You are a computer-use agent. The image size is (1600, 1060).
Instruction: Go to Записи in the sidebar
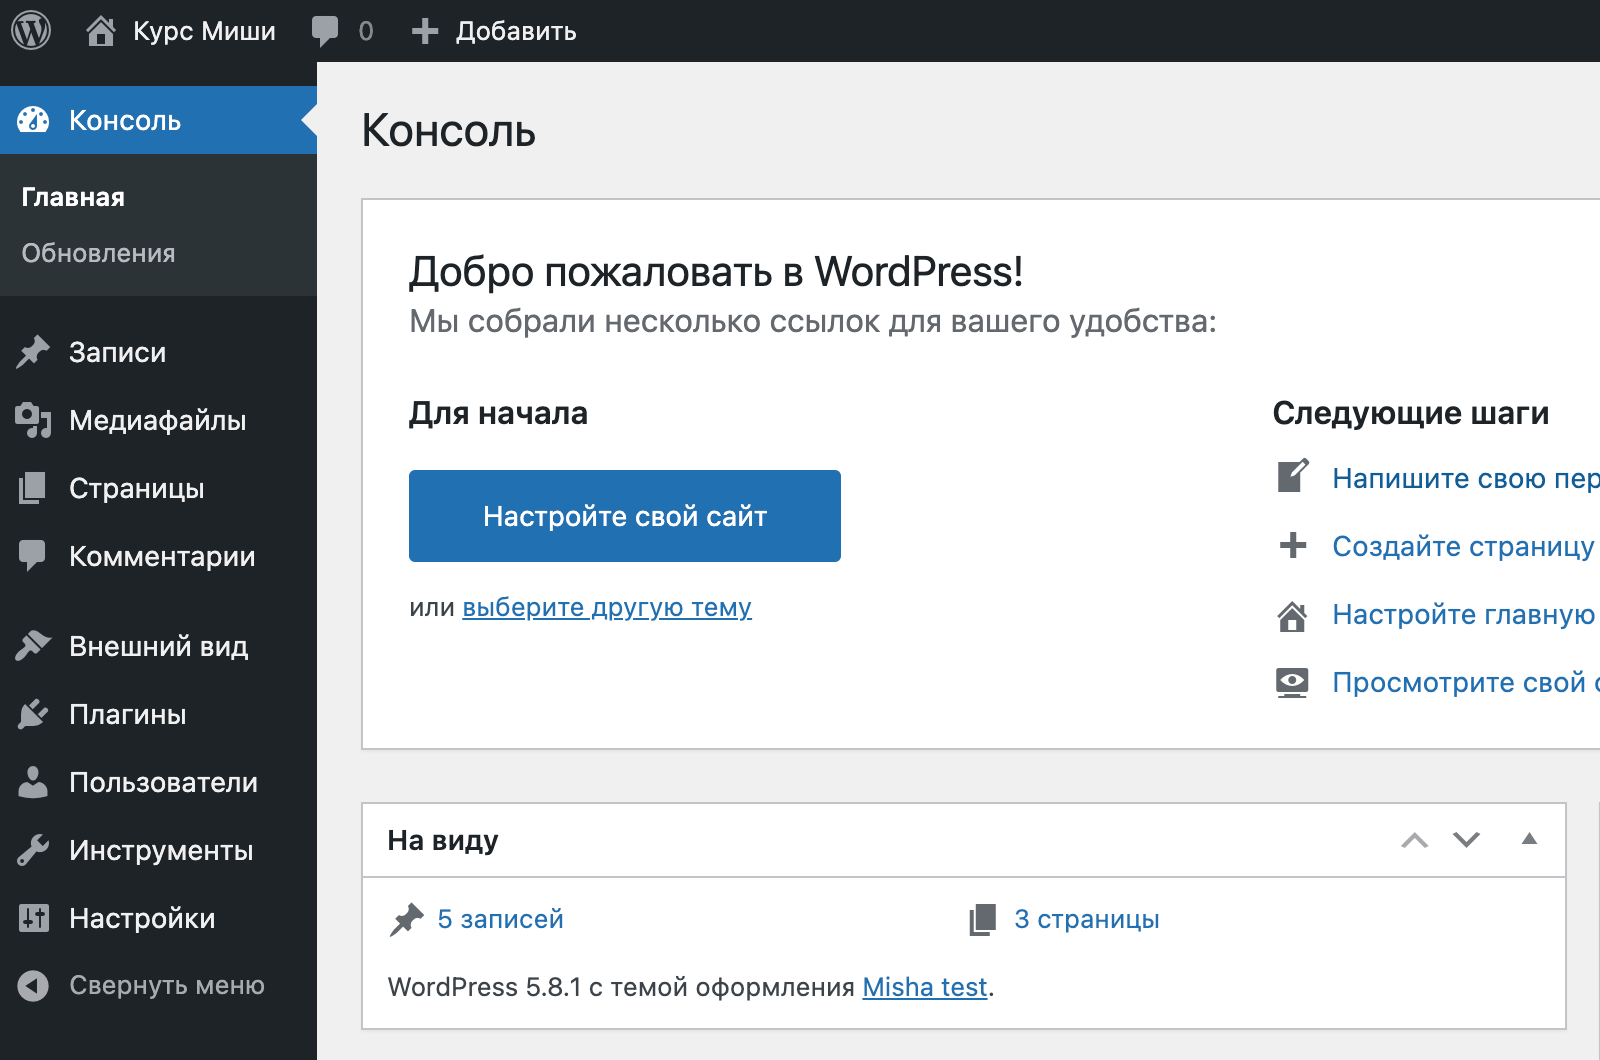pos(158,352)
